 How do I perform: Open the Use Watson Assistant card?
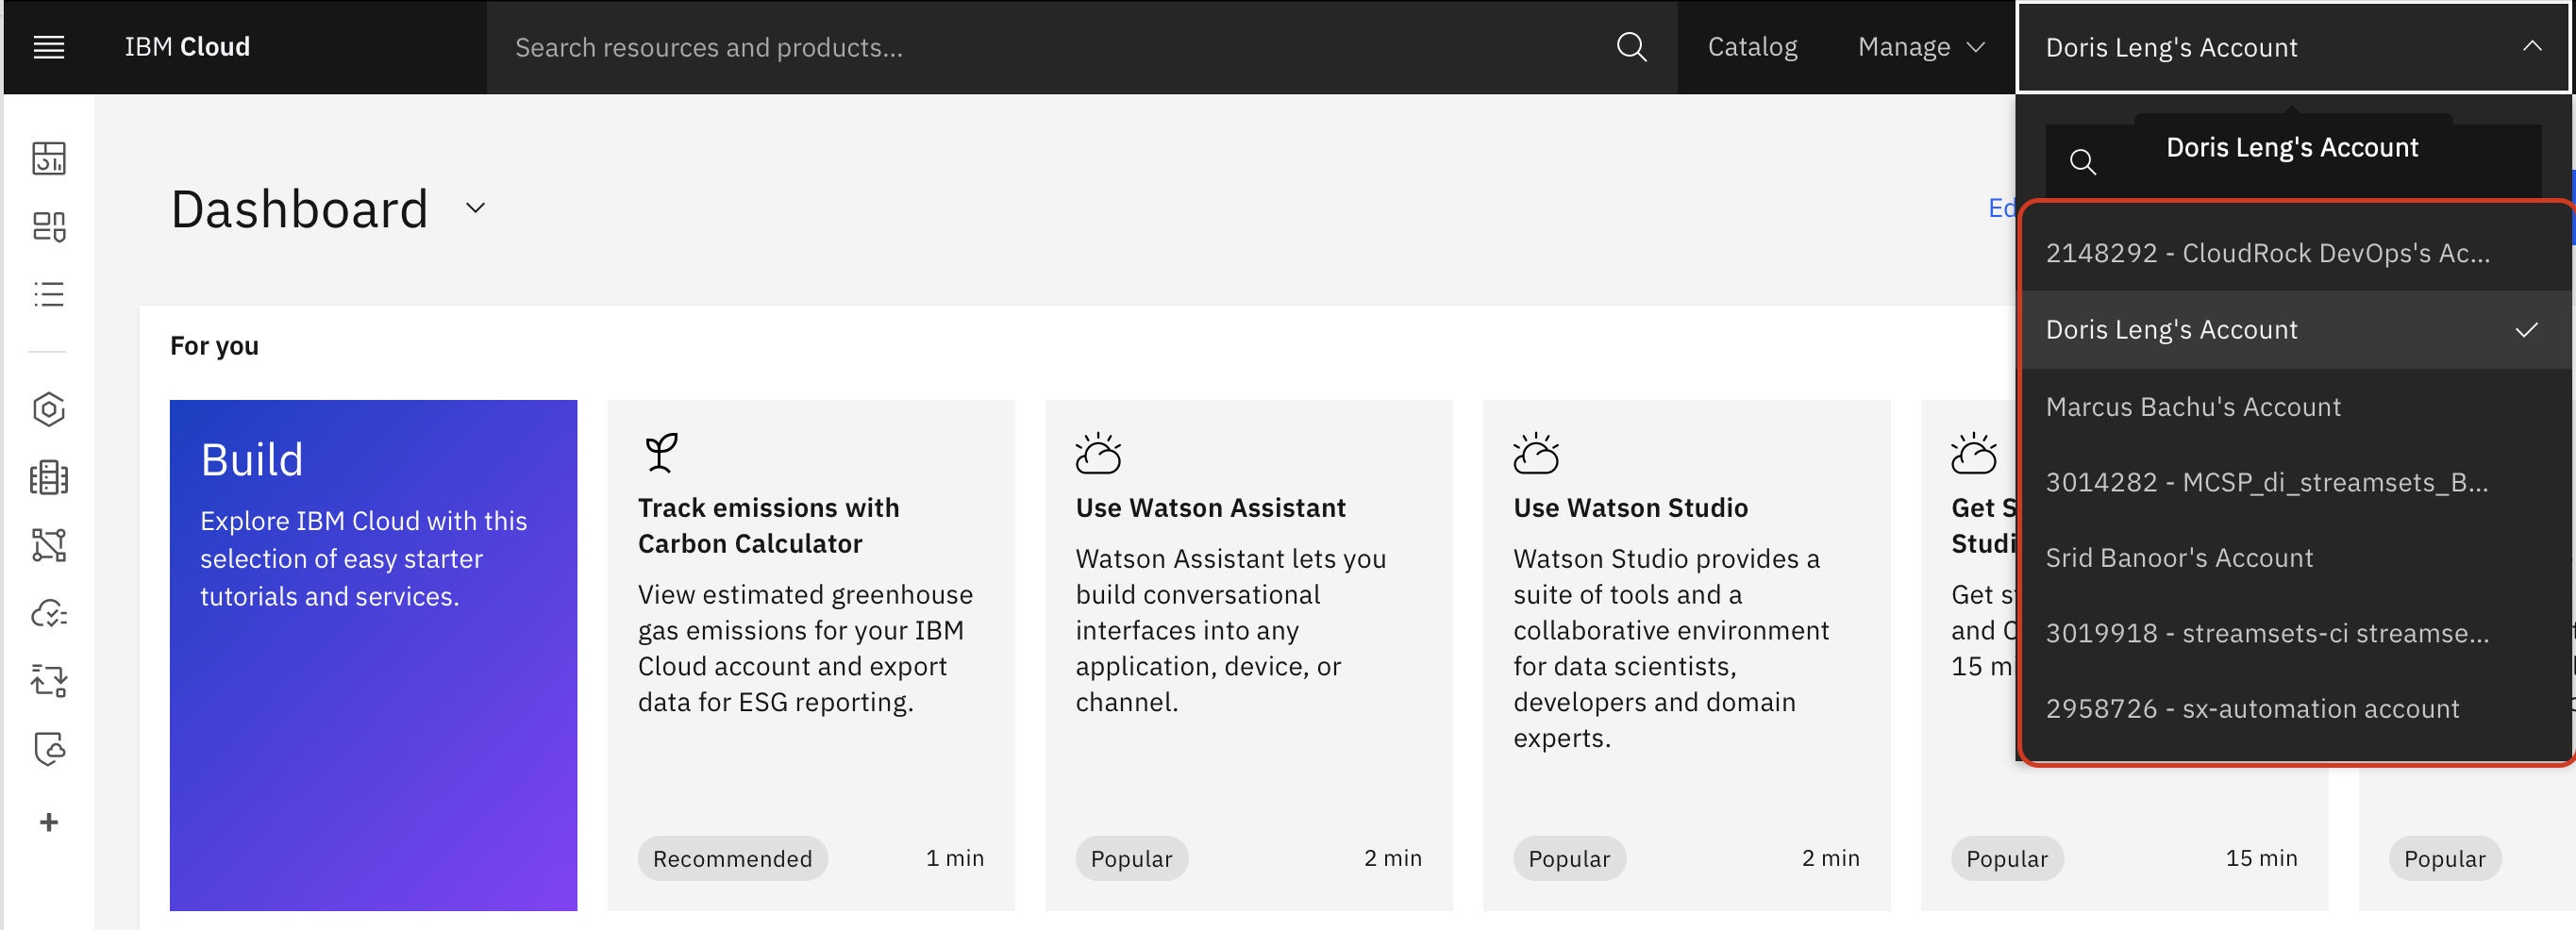point(1248,655)
